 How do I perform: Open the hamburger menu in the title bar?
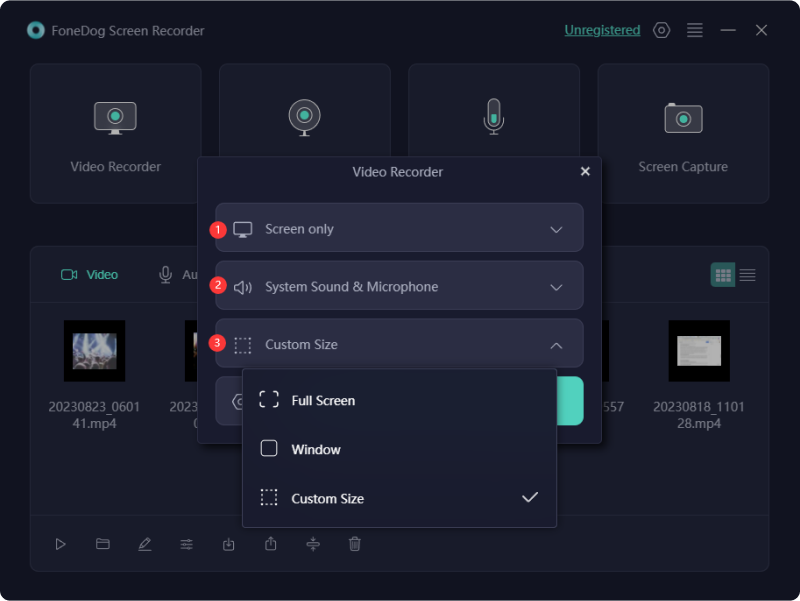point(695,30)
